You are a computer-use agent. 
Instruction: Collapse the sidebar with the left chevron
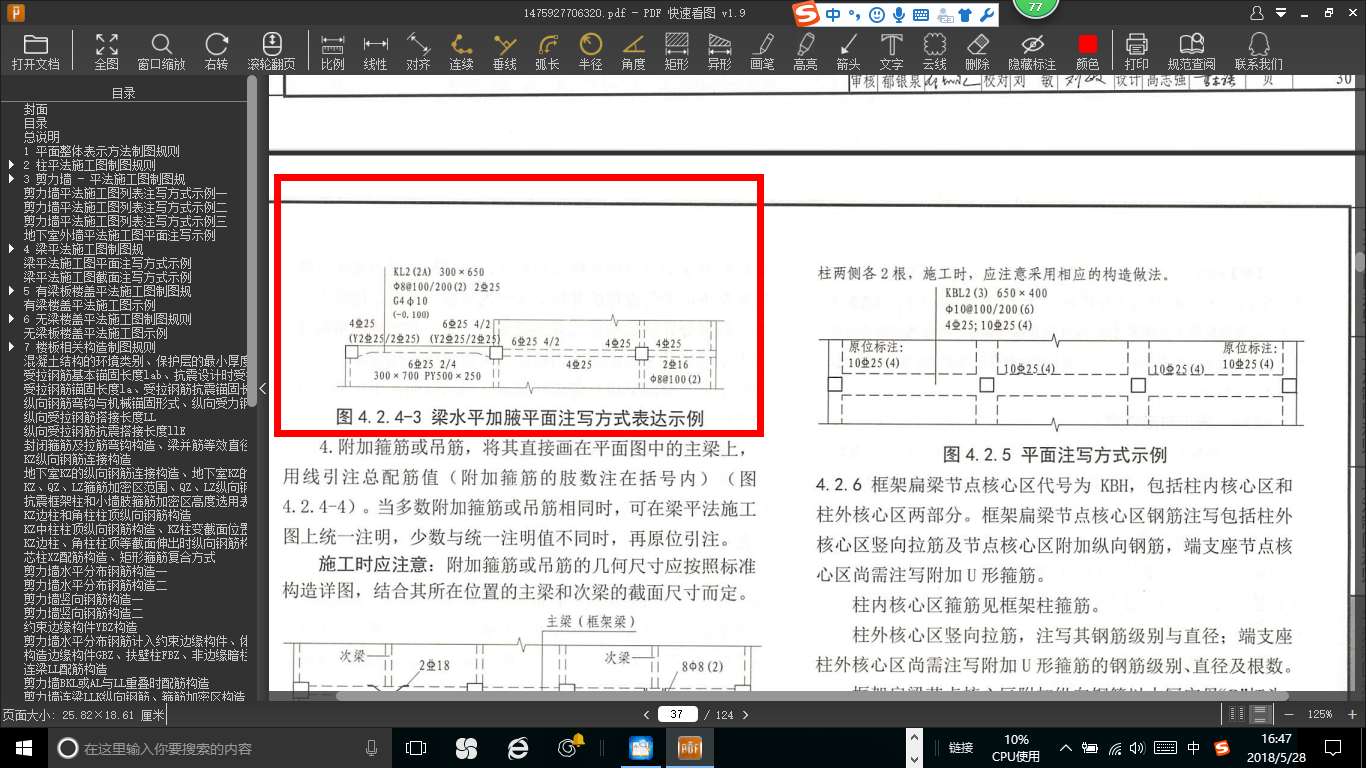262,388
